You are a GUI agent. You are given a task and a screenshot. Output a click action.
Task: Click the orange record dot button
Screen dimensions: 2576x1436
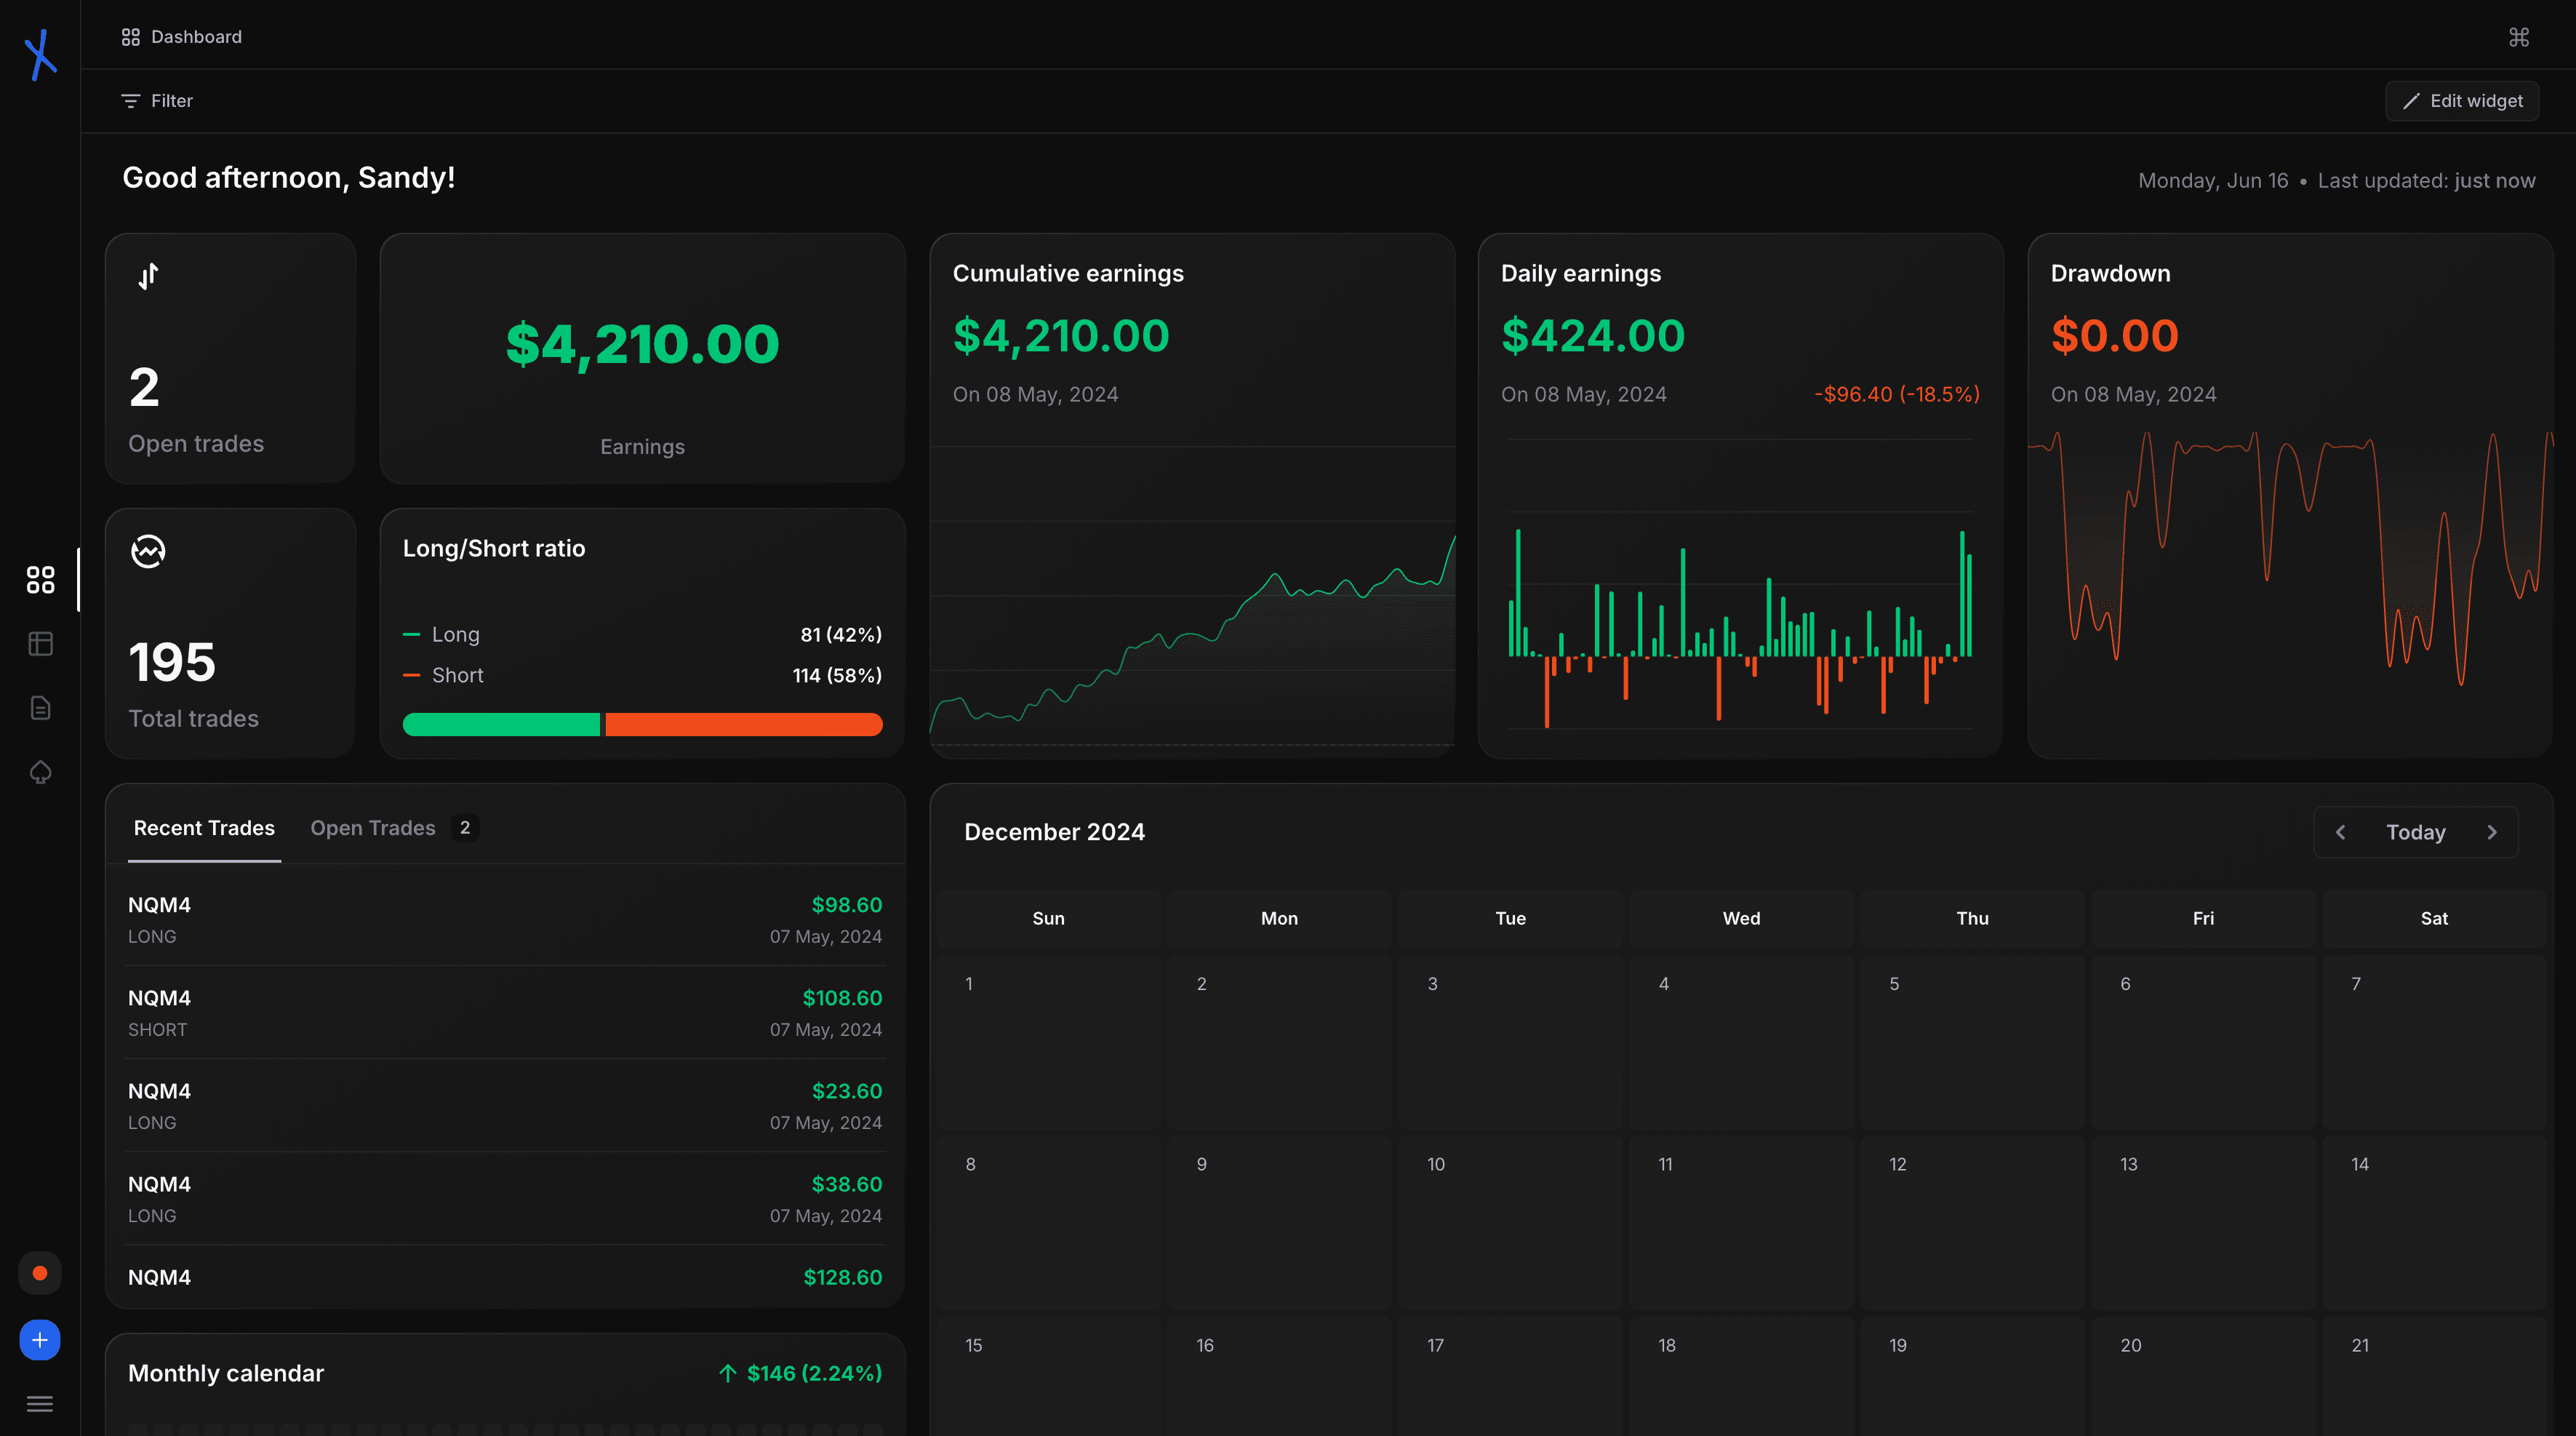point(40,1273)
